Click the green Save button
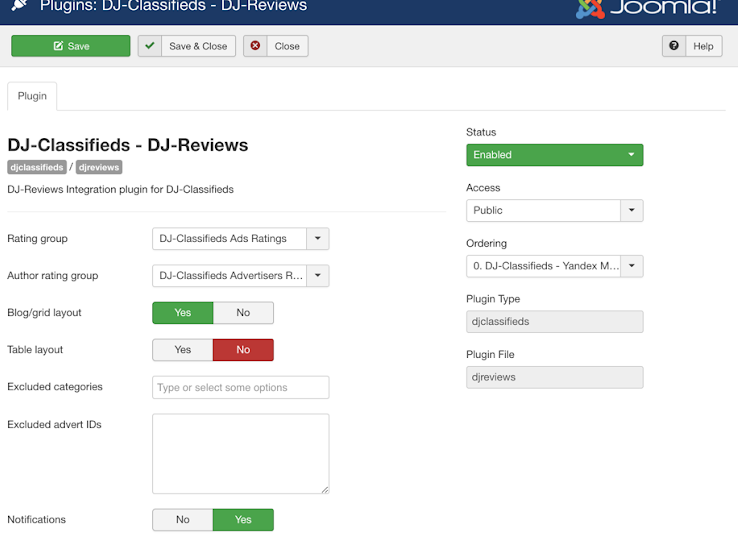Screen dimensions: 738x551 [71, 46]
